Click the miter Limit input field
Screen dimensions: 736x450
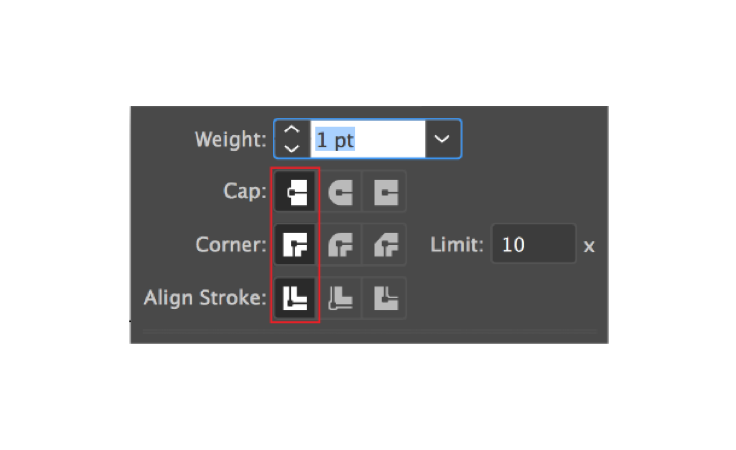tap(532, 244)
